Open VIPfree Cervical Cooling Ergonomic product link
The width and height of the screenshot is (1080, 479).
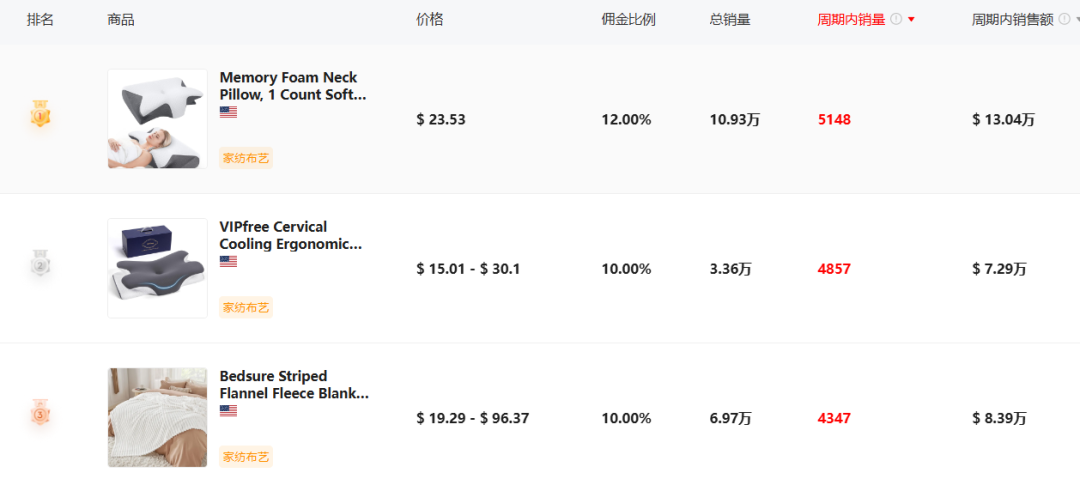[291, 236]
